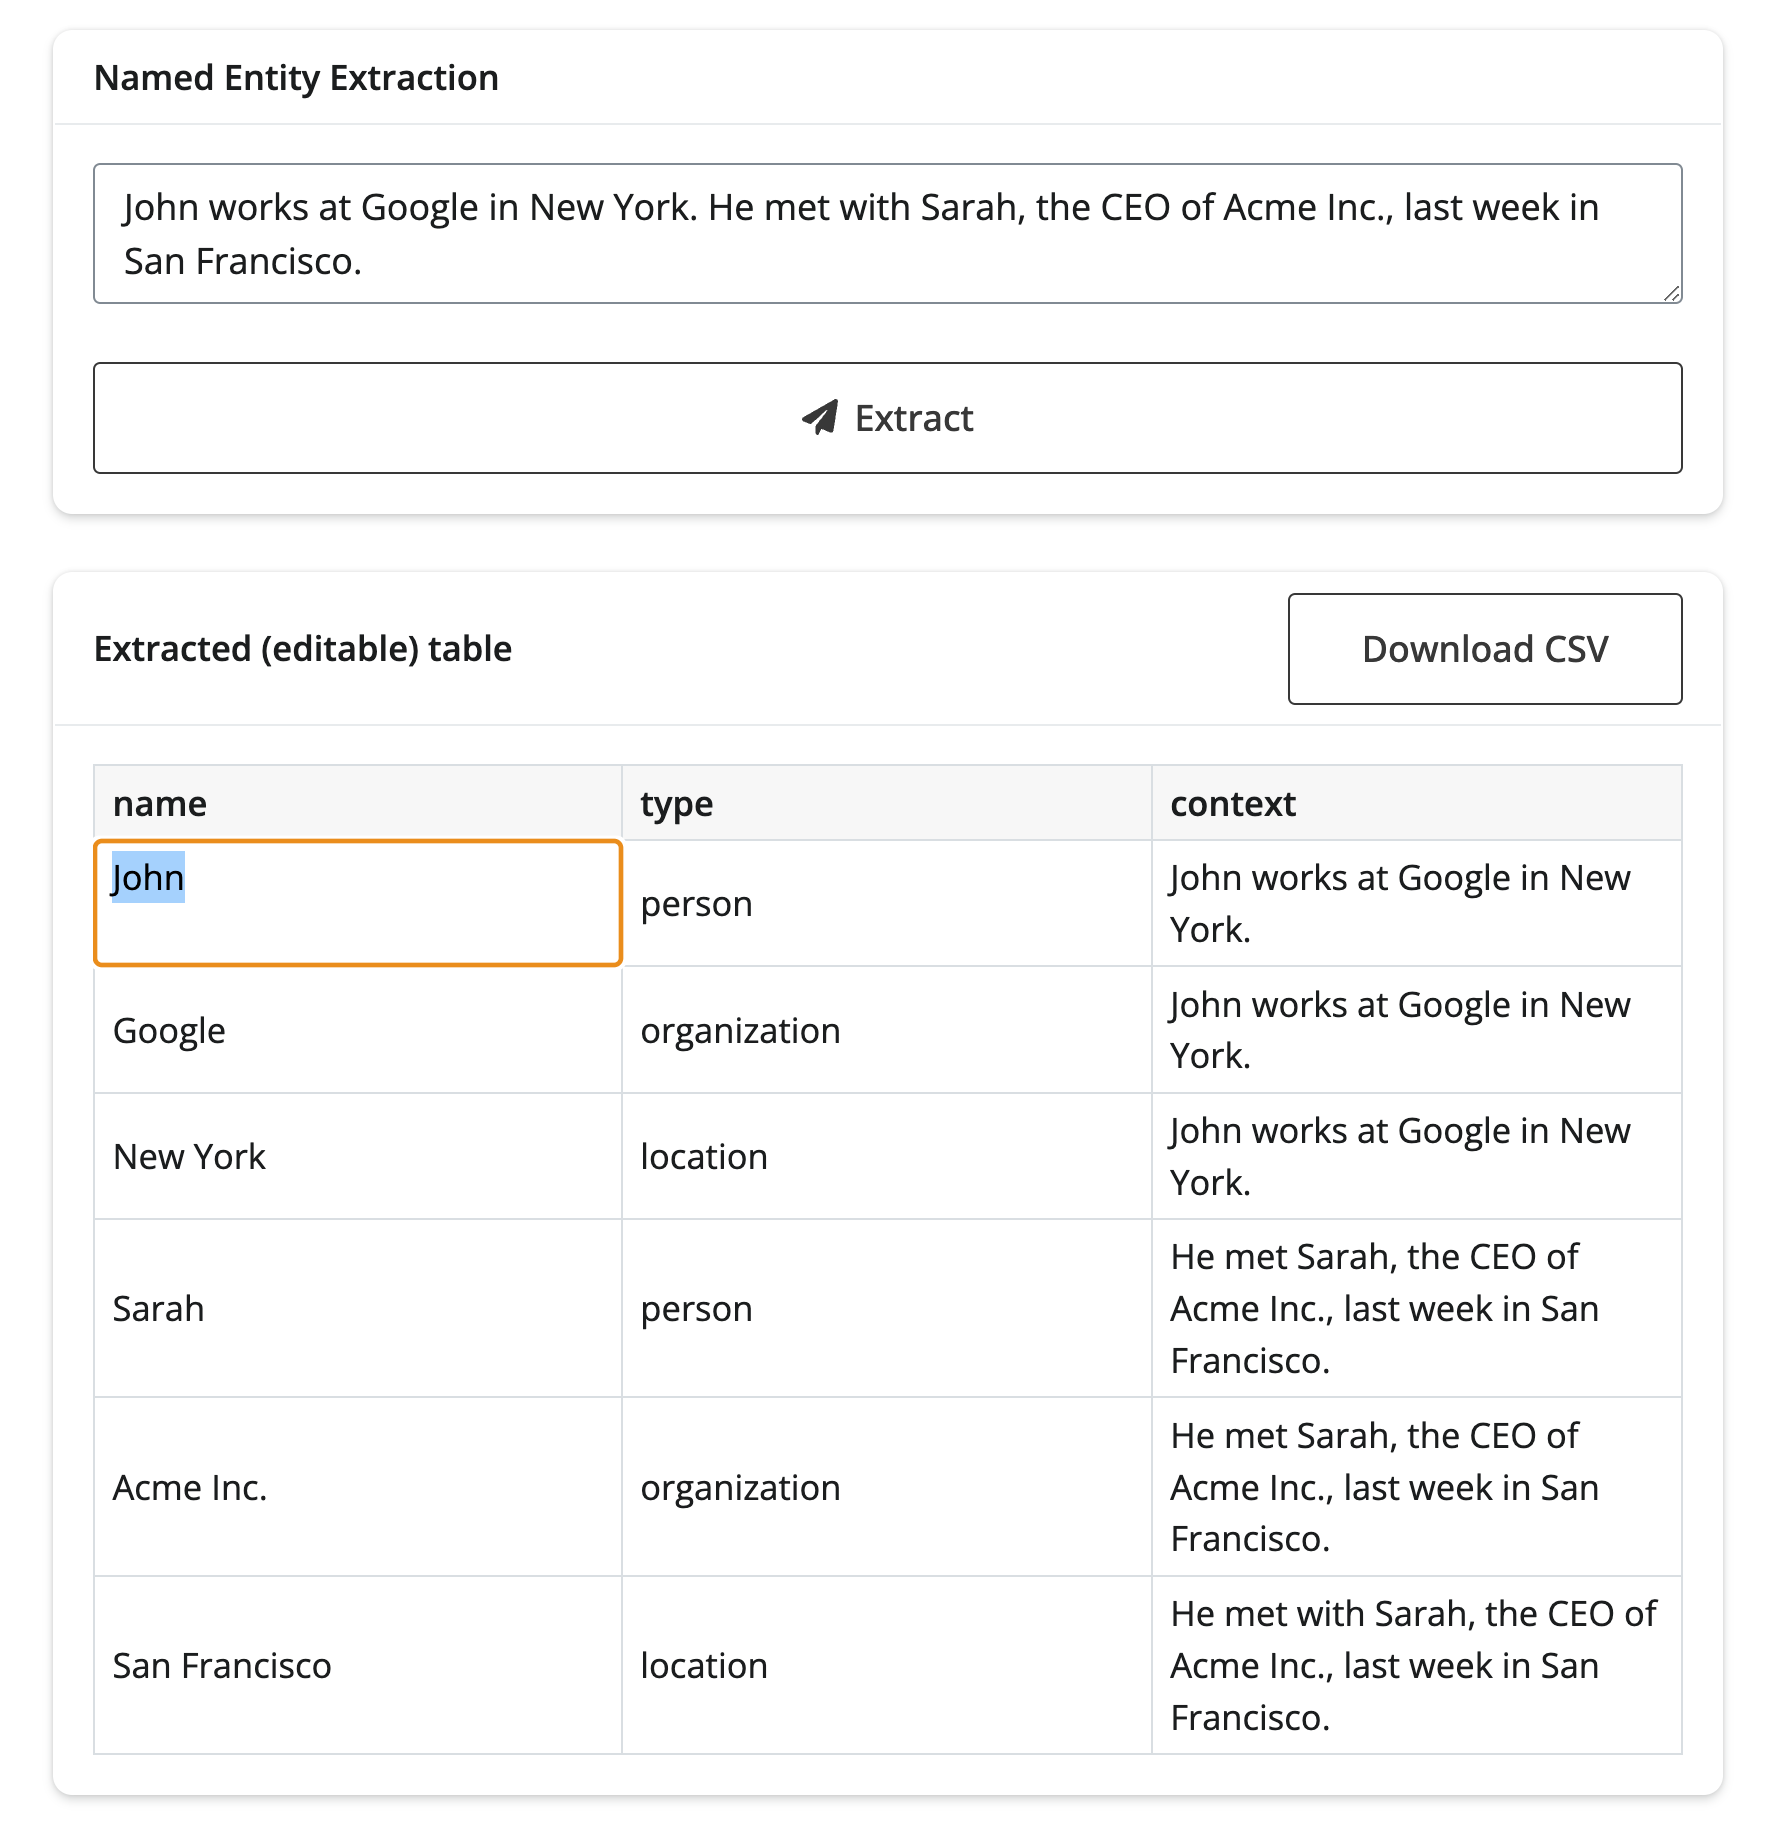Edit the organization type for Acme Inc.
Viewport: 1782px width, 1840px height.
(886, 1487)
